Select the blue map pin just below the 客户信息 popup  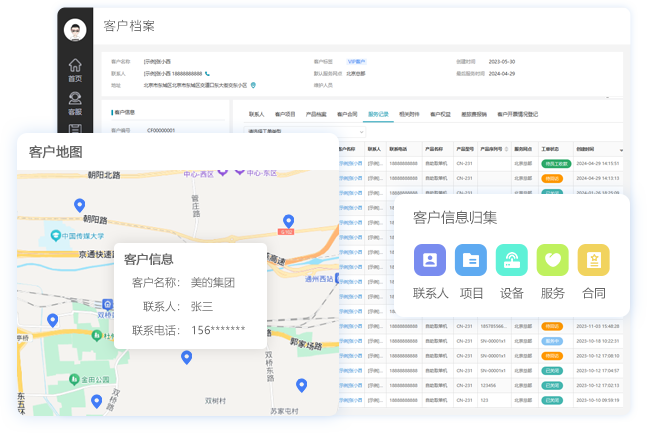click(x=187, y=357)
